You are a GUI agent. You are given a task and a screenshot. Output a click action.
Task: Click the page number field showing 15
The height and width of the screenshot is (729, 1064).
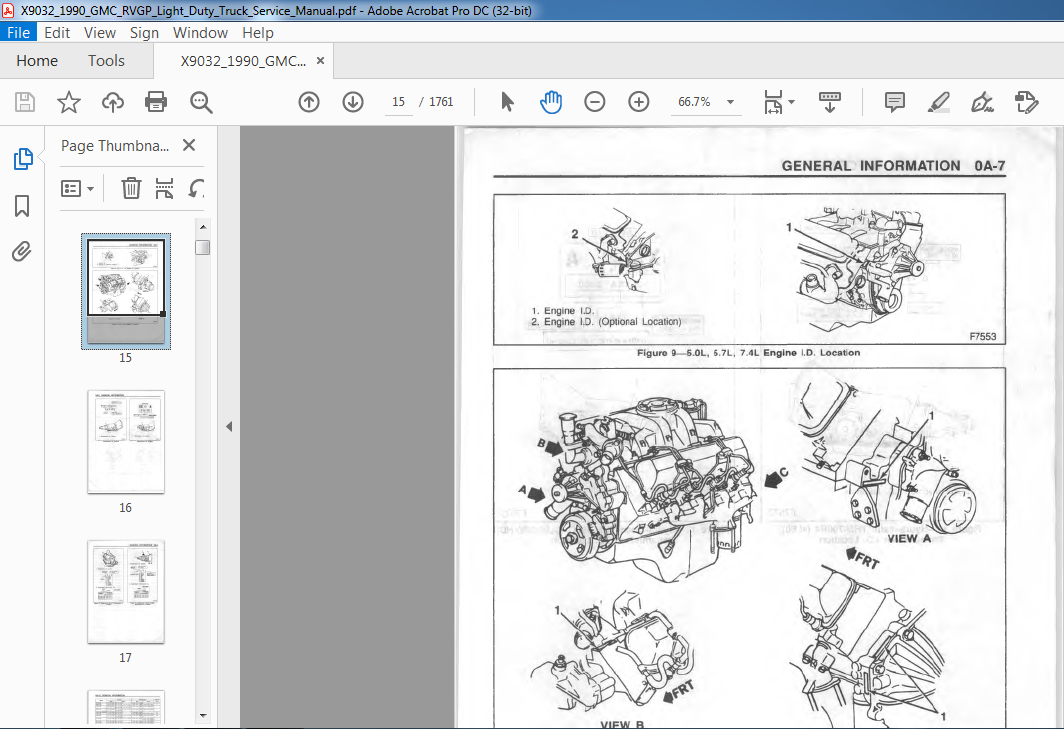[398, 102]
